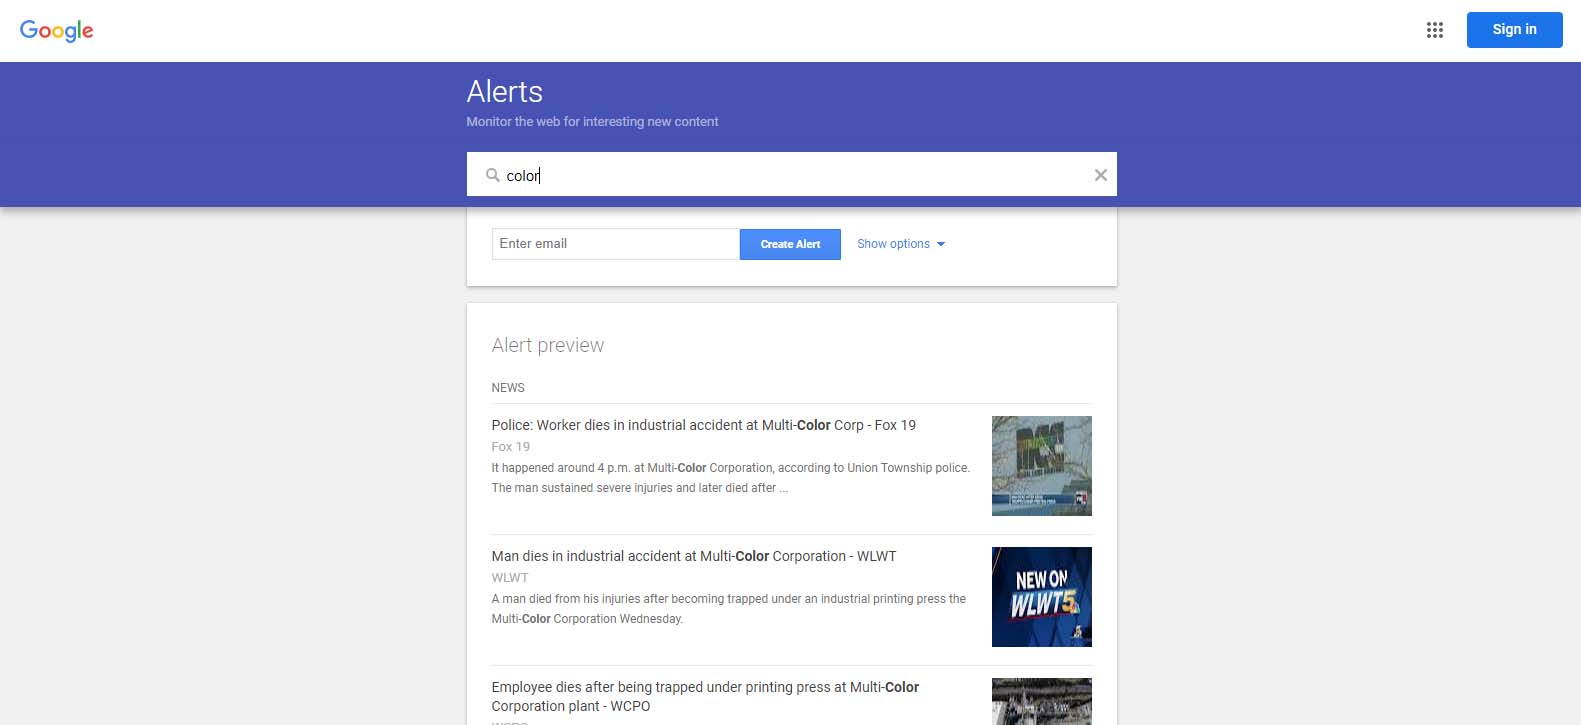This screenshot has height=725, width=1581.
Task: Open the Google apps grid icon
Action: coord(1435,30)
